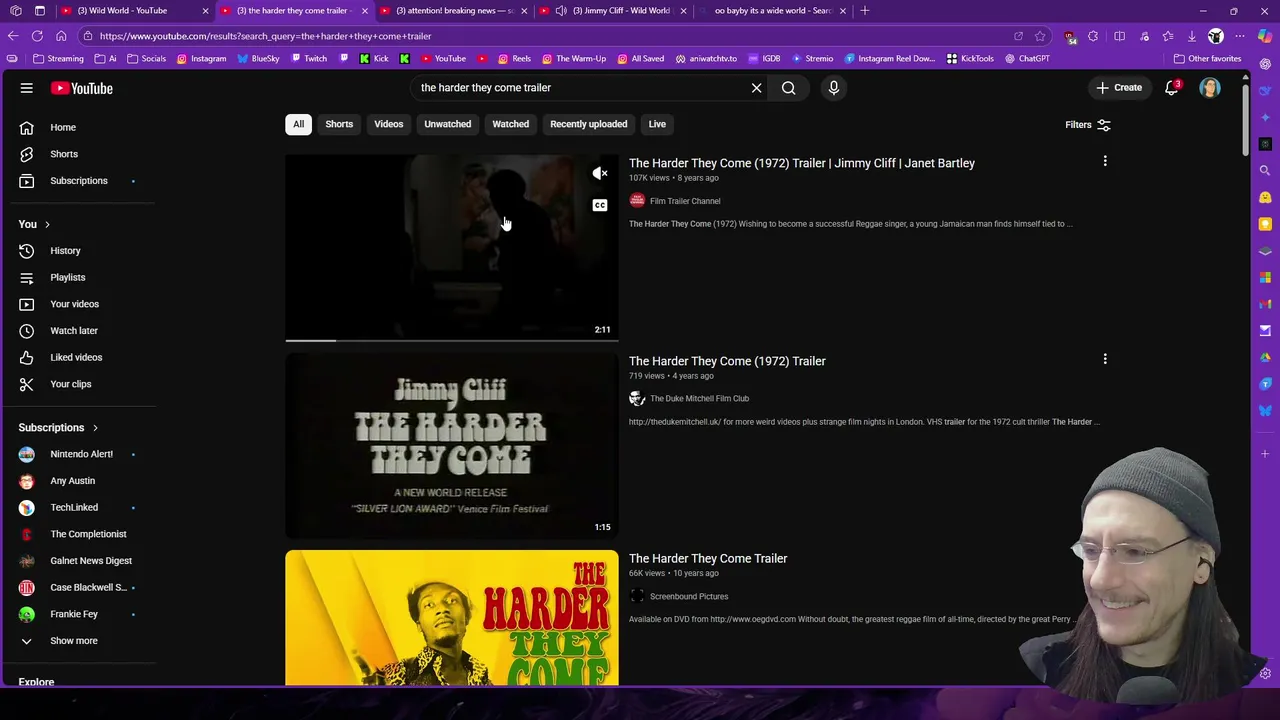This screenshot has width=1280, height=720.
Task: Open the yellow Harder They Come thumbnail
Action: coord(452,618)
